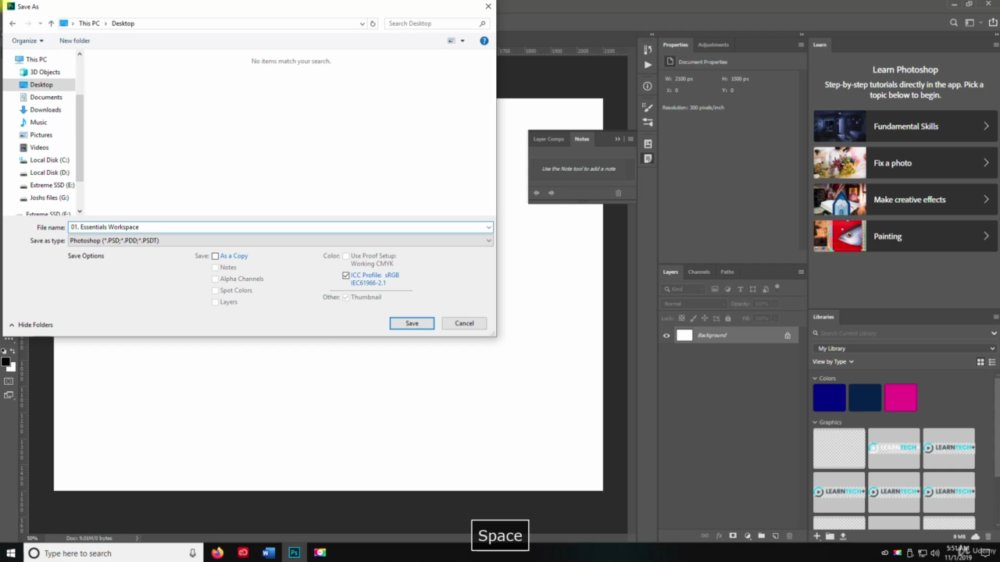Select the blue color swatch in Libraries

829,397
